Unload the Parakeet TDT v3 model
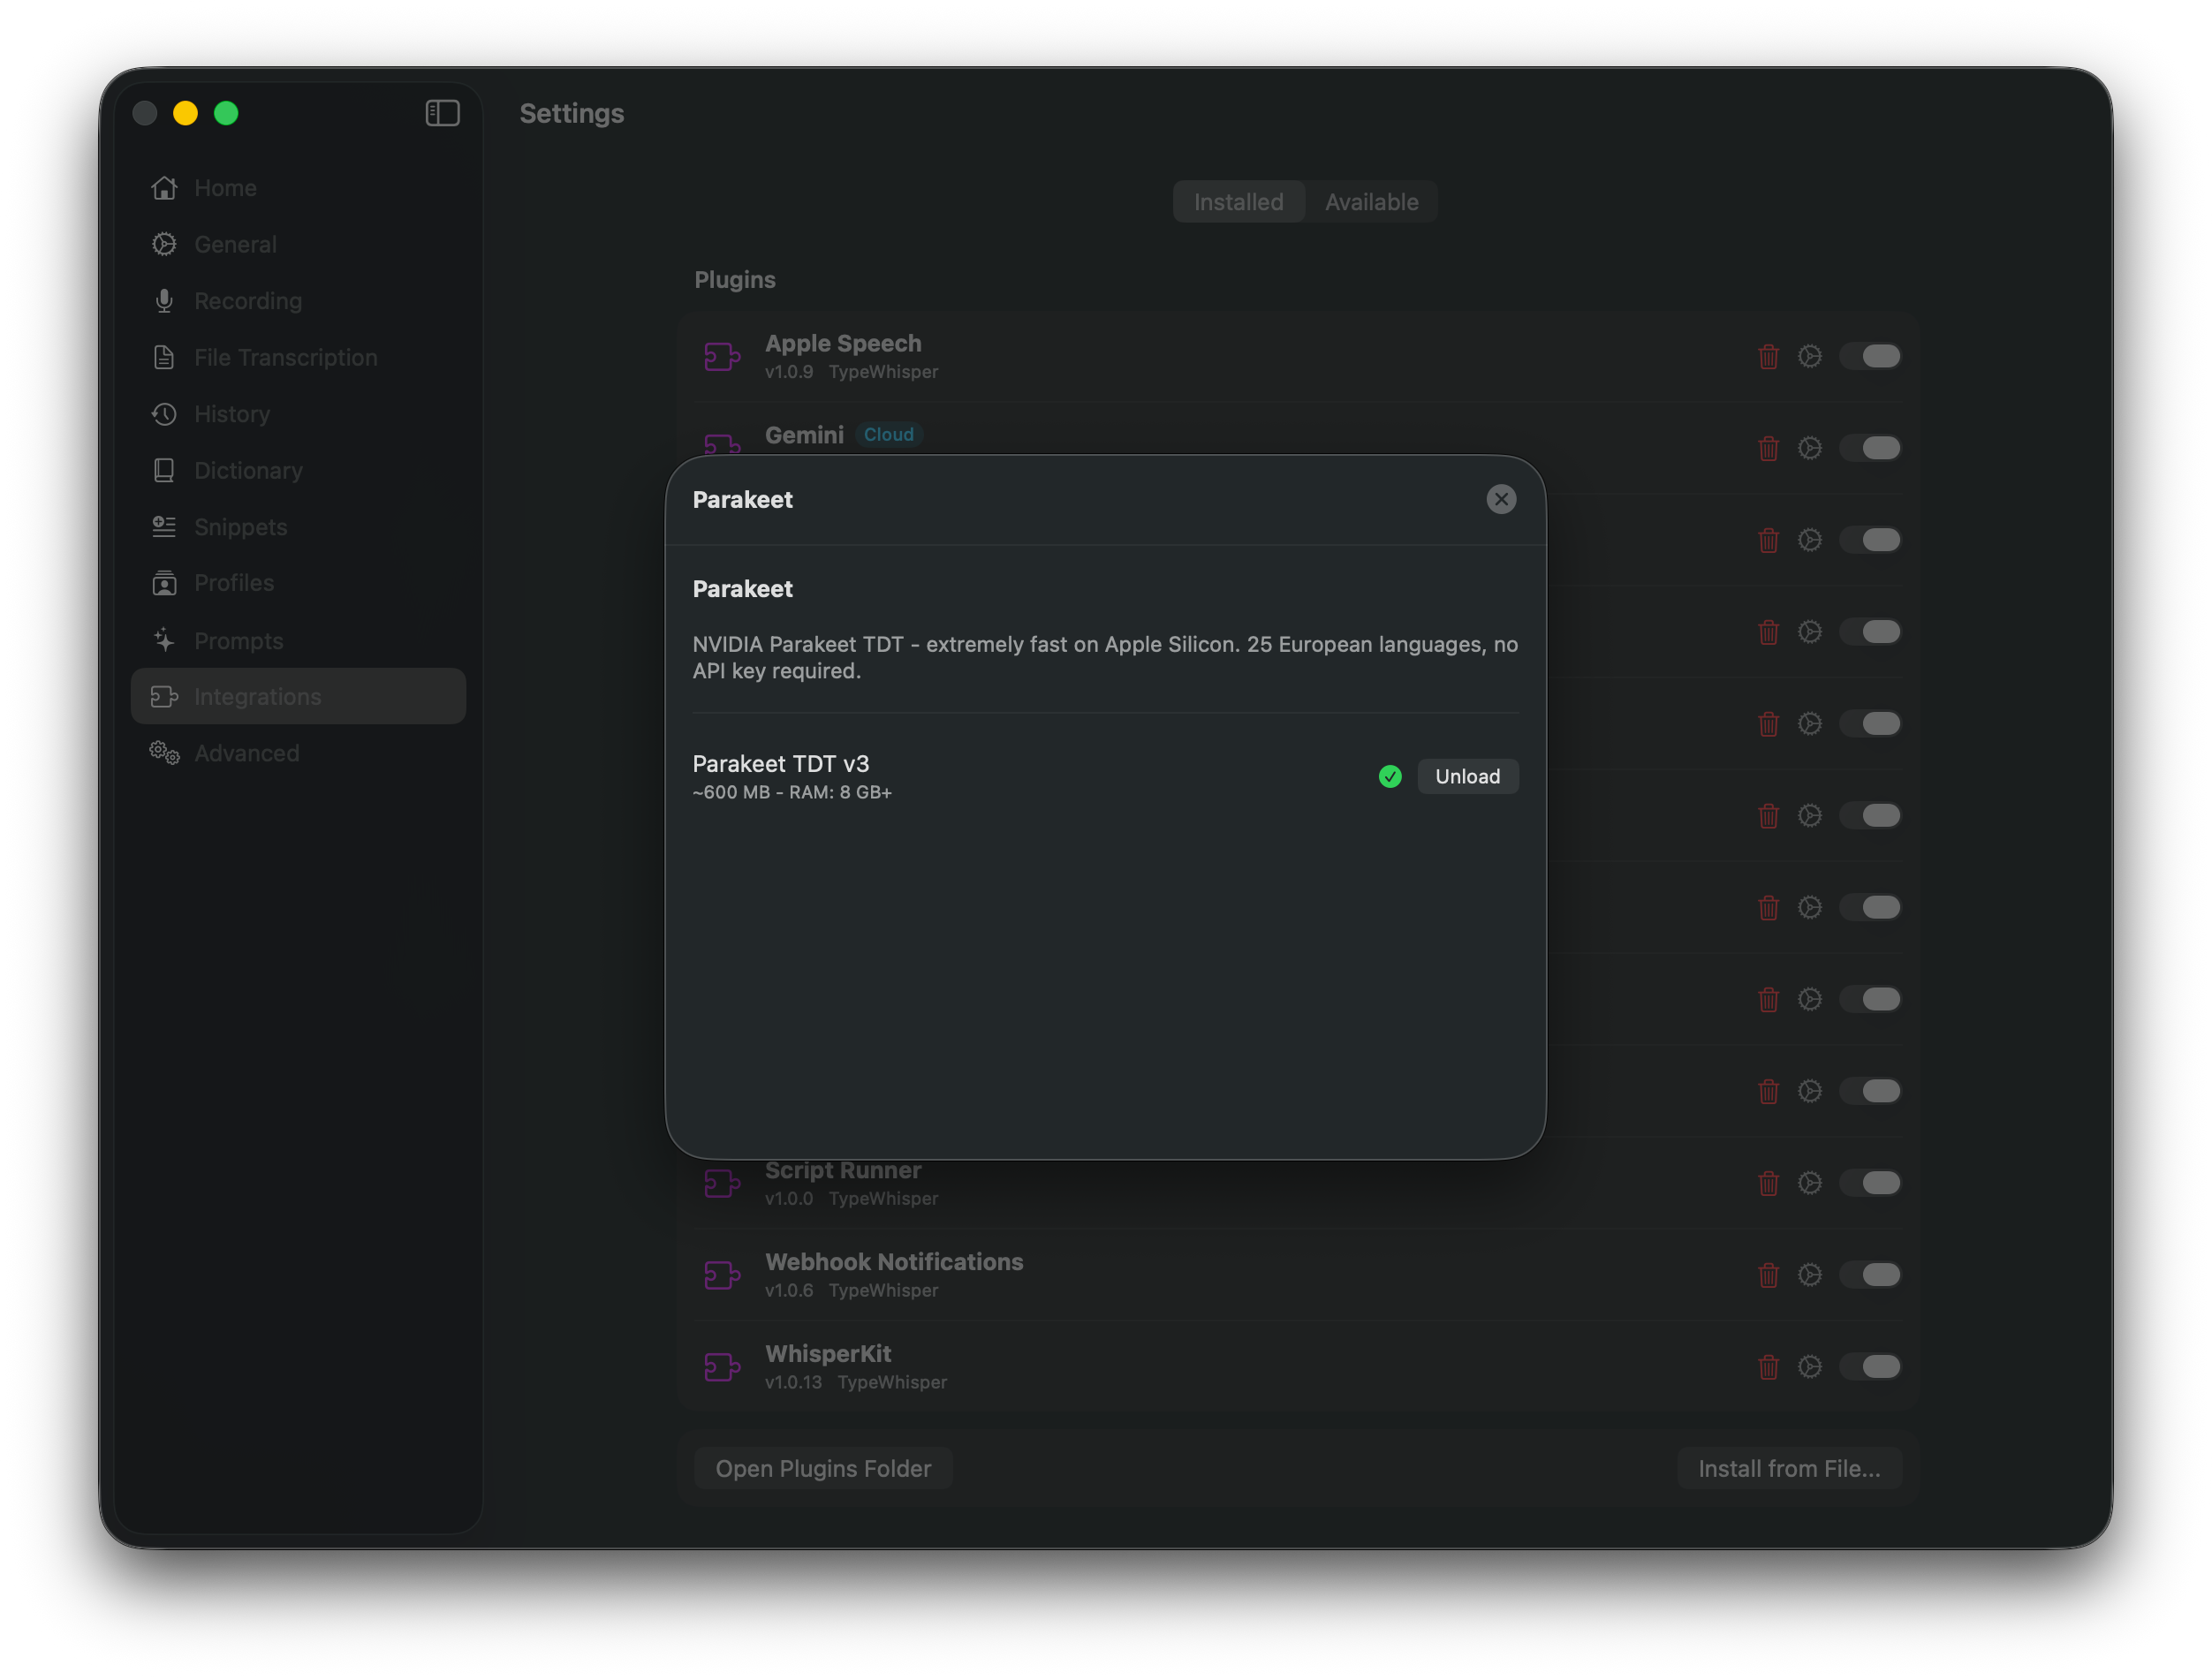 point(1467,776)
